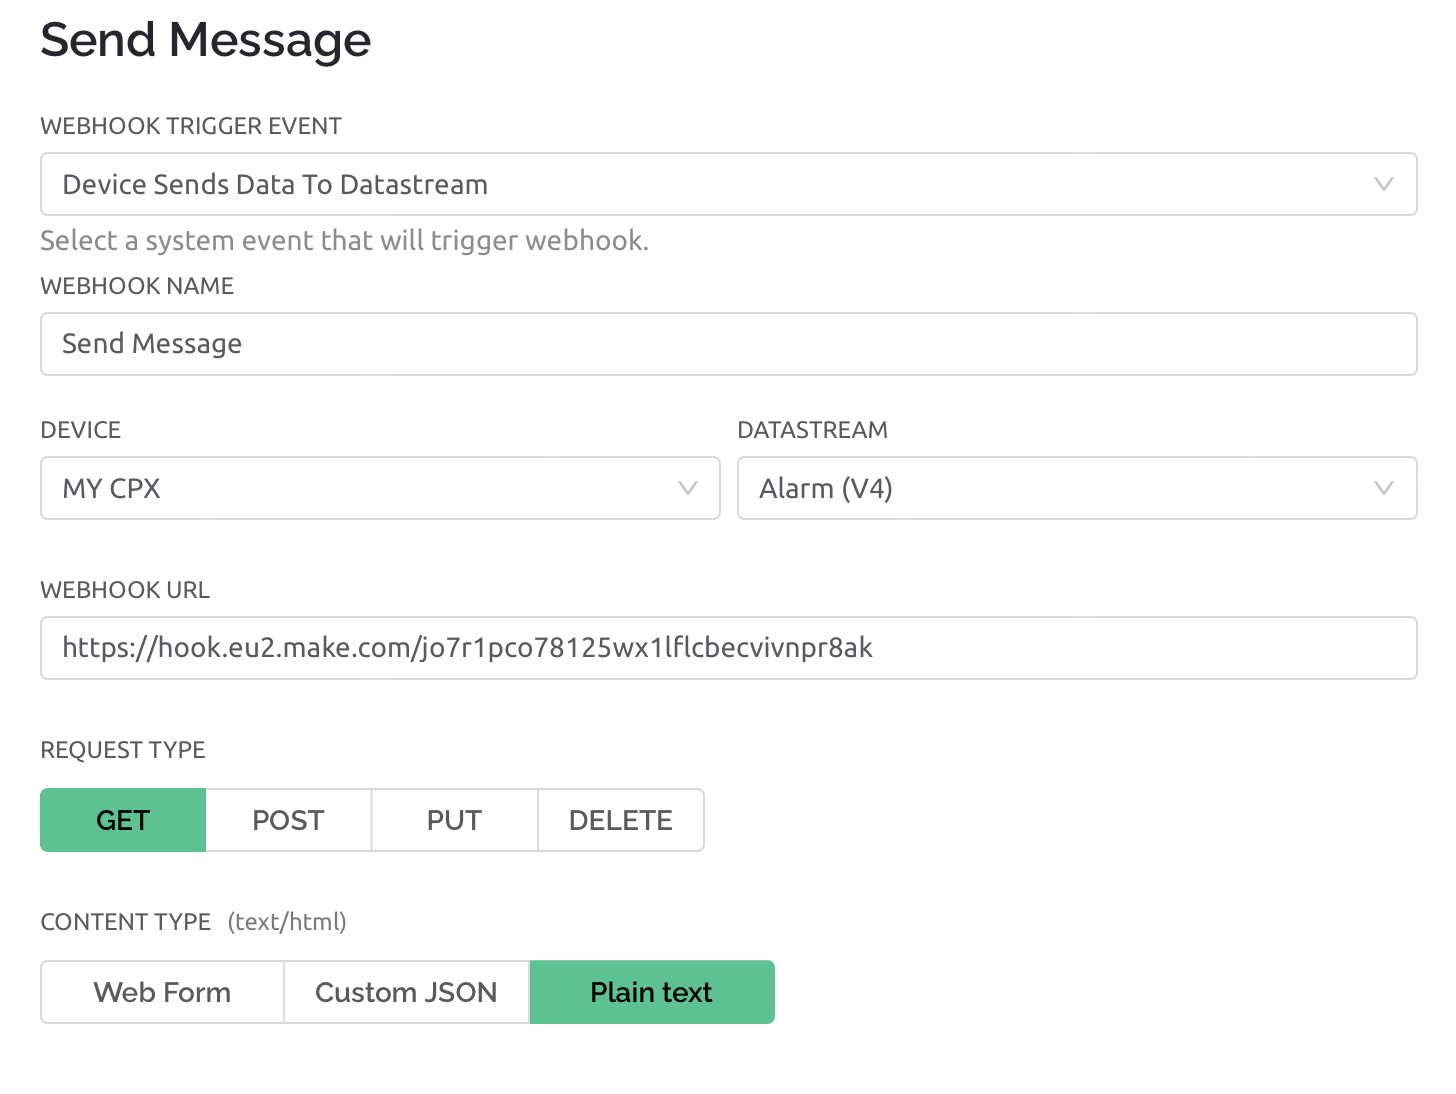Focus the Webhook Name text field
The width and height of the screenshot is (1456, 1094).
(x=729, y=344)
